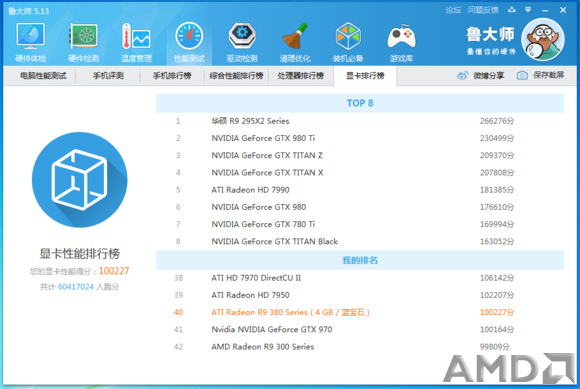
Task: Click score 181385分
Action: point(497,190)
